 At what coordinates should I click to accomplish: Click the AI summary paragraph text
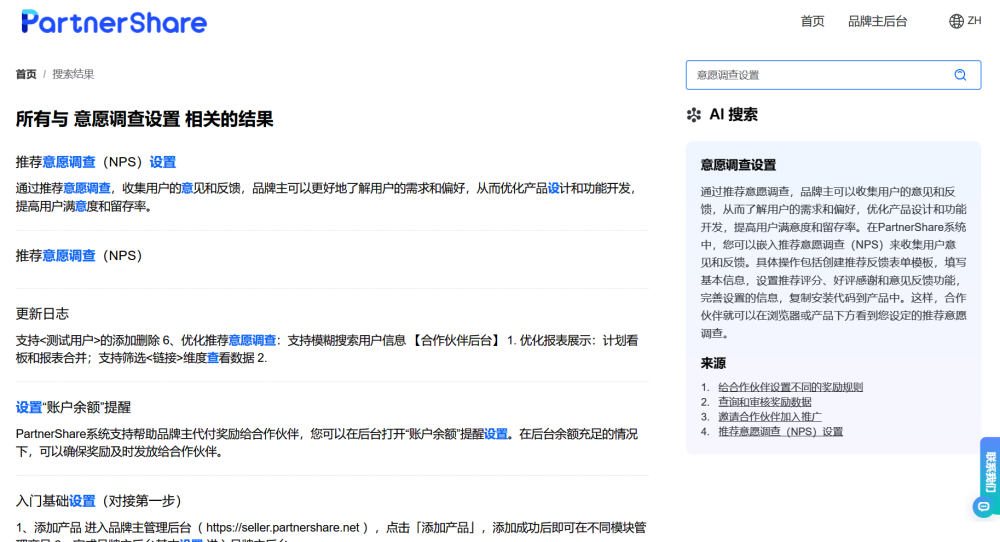834,262
